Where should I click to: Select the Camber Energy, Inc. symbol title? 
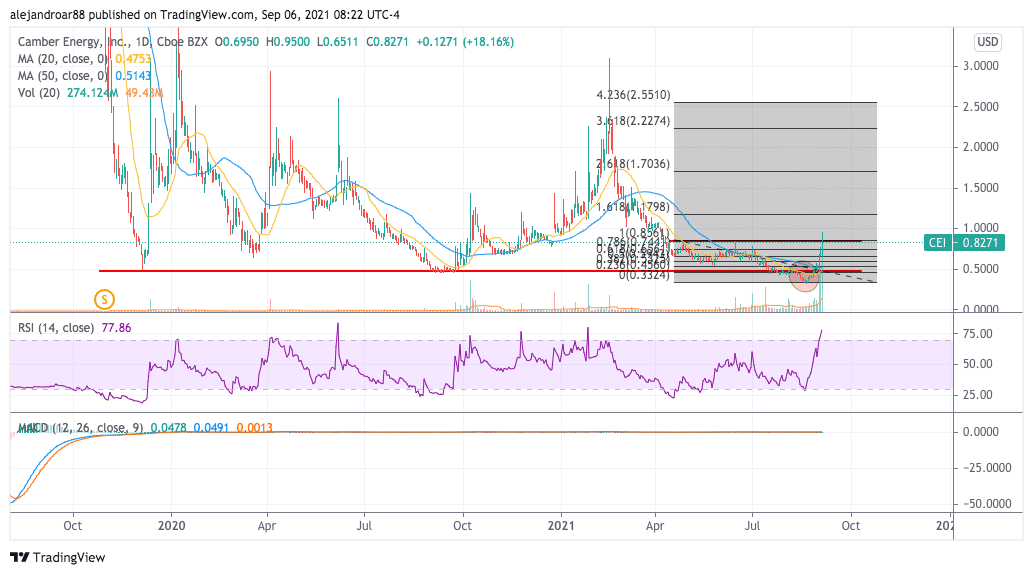[74, 41]
